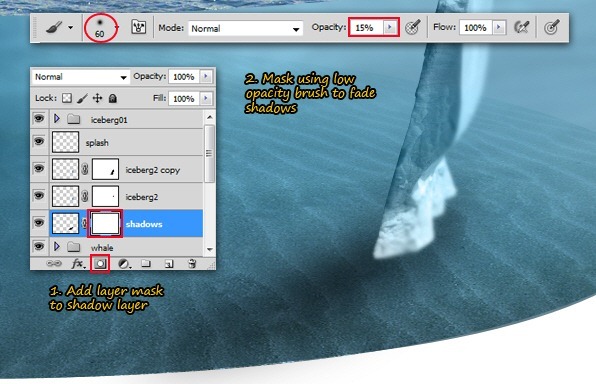Image resolution: width=596 pixels, height=384 pixels.
Task: Click the Add layer mask button
Action: 100,263
